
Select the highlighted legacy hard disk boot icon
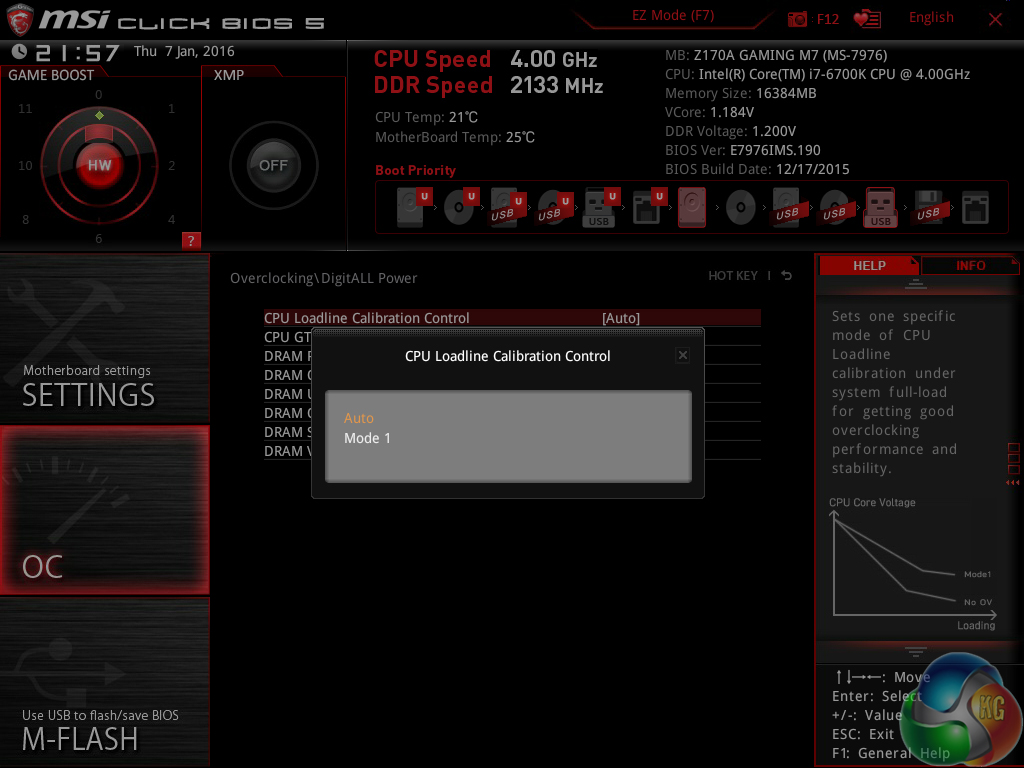click(692, 207)
